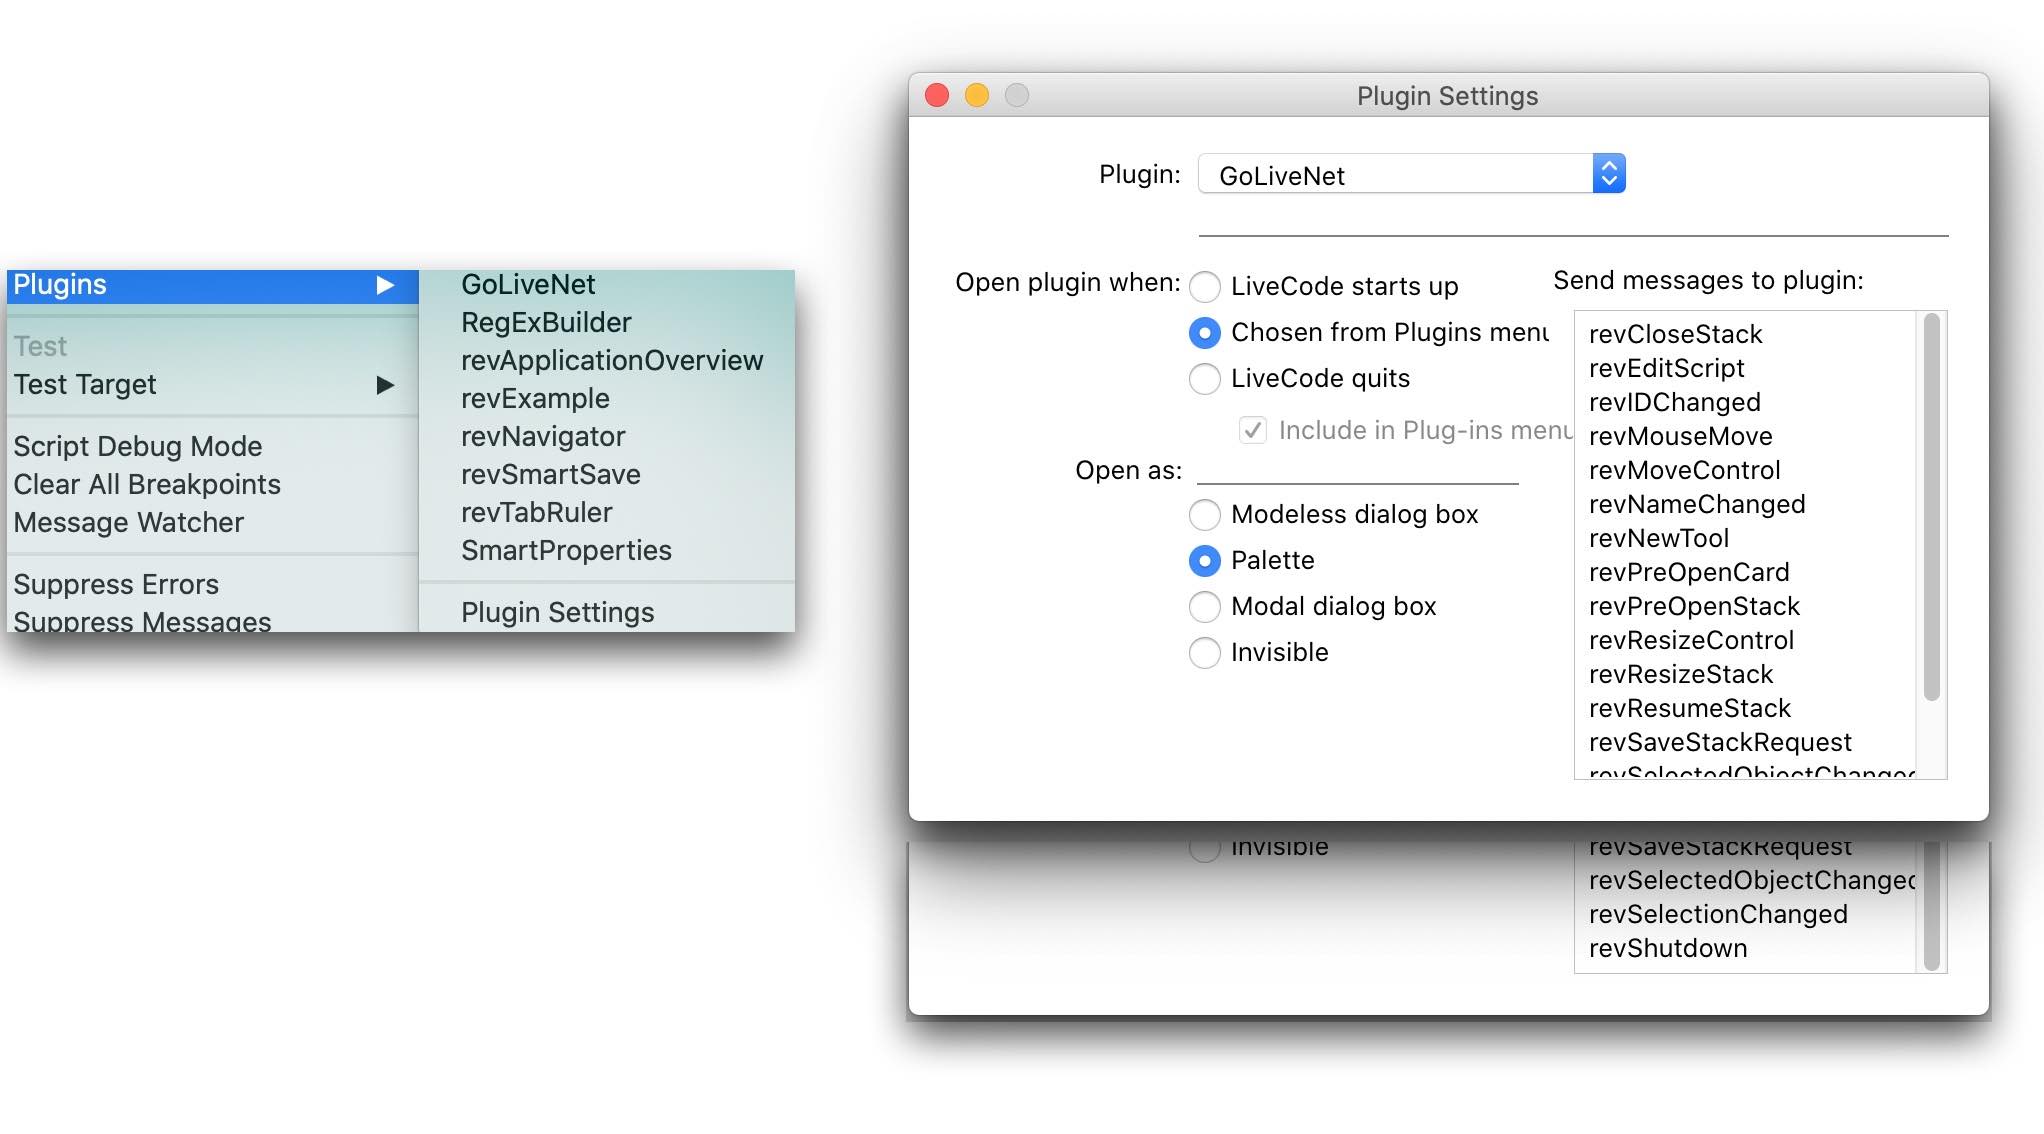Expand Plugins submenu arrow
The image size is (2044, 1134).
[385, 285]
